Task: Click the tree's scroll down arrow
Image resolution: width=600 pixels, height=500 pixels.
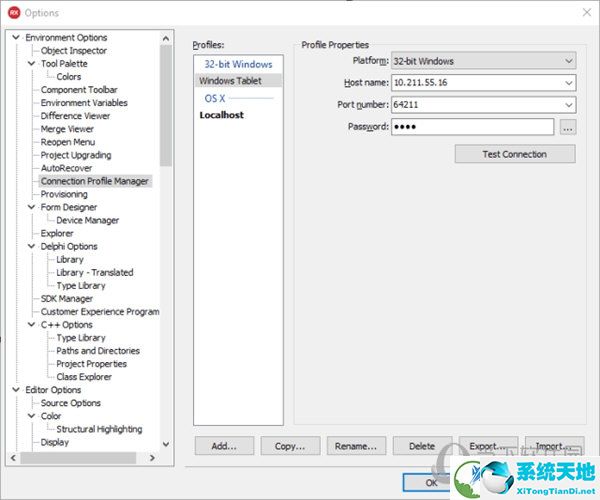Action: coord(166,444)
